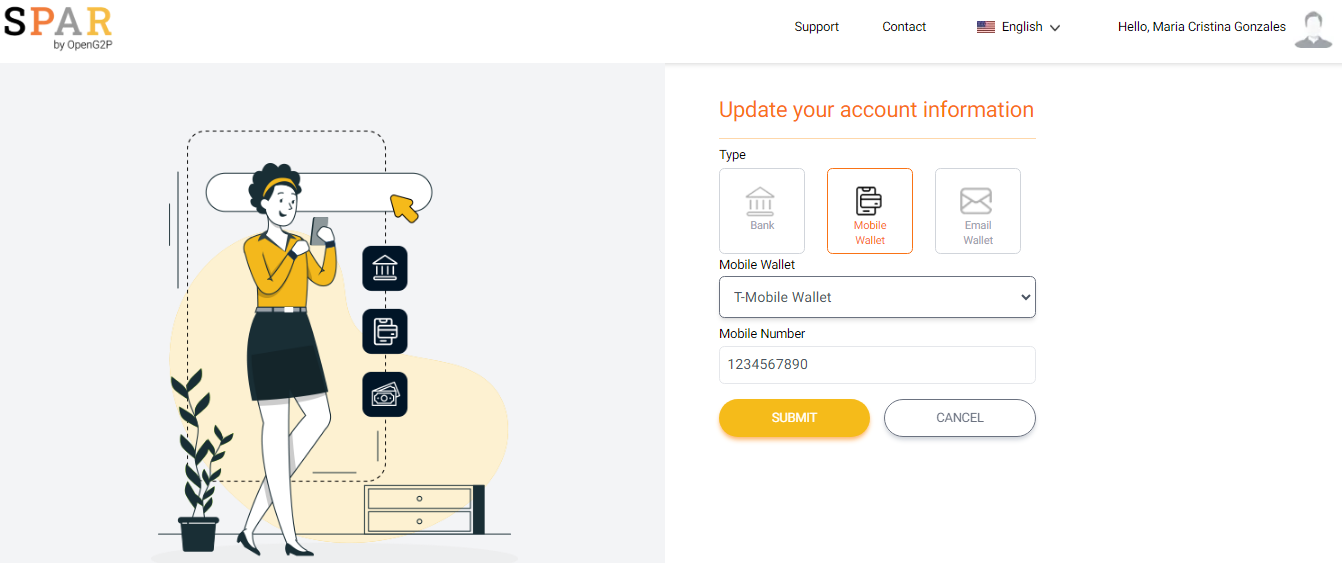The height and width of the screenshot is (563, 1342).
Task: Open the Contact page
Action: click(904, 27)
